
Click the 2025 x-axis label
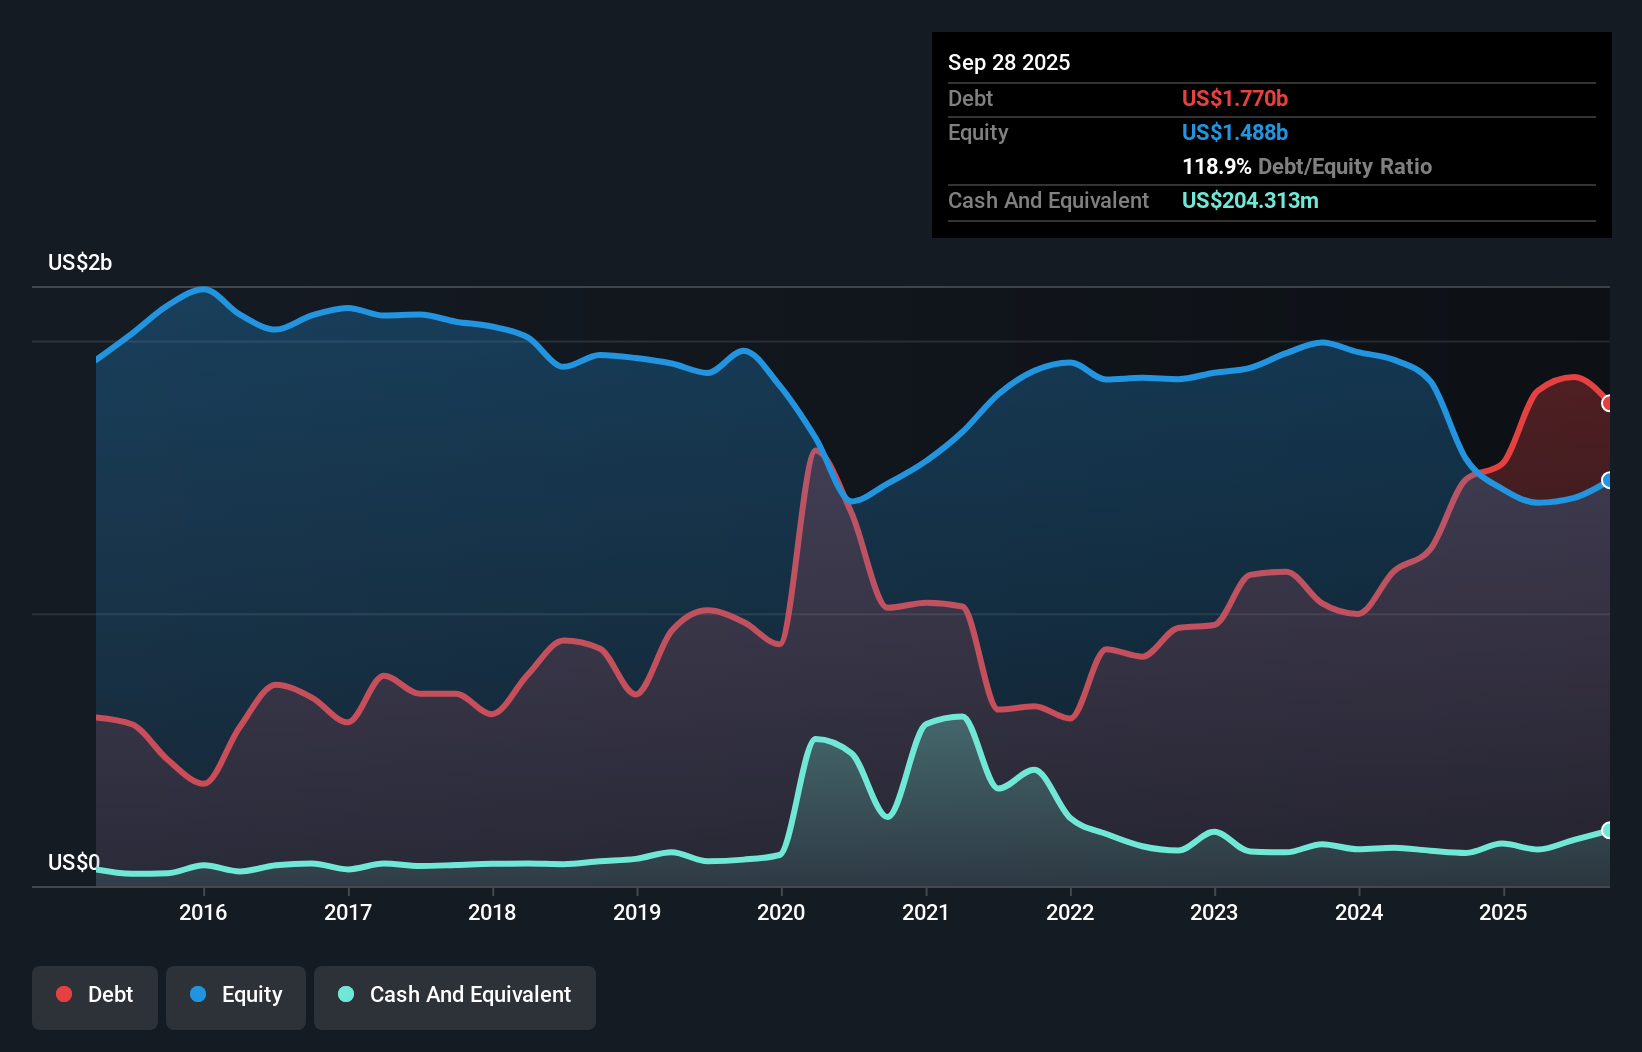click(x=1503, y=912)
